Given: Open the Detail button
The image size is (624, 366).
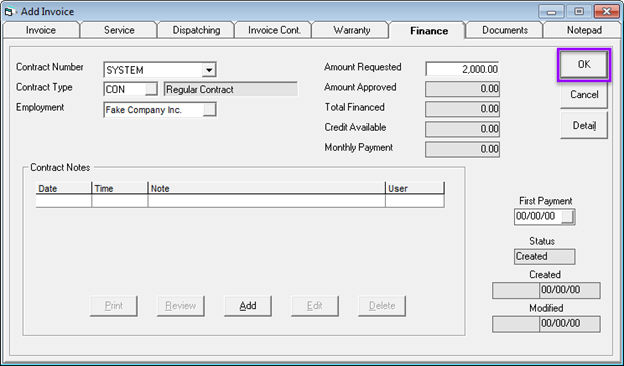Looking at the screenshot, I should click(584, 125).
